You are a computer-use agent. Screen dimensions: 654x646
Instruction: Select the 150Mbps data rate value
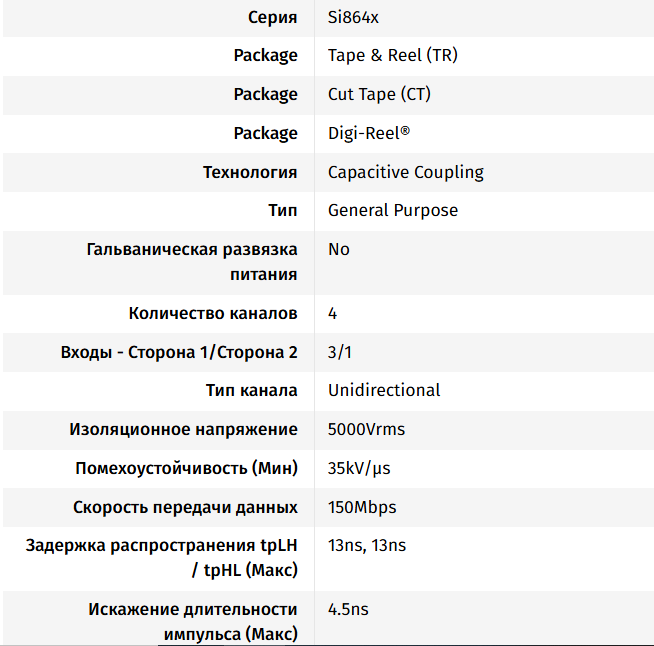[362, 507]
